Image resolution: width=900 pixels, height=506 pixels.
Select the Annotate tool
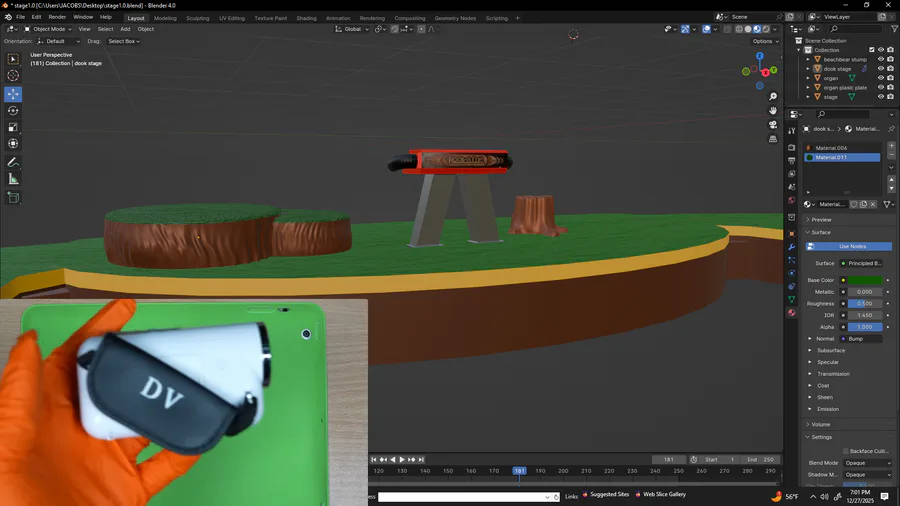coord(13,162)
